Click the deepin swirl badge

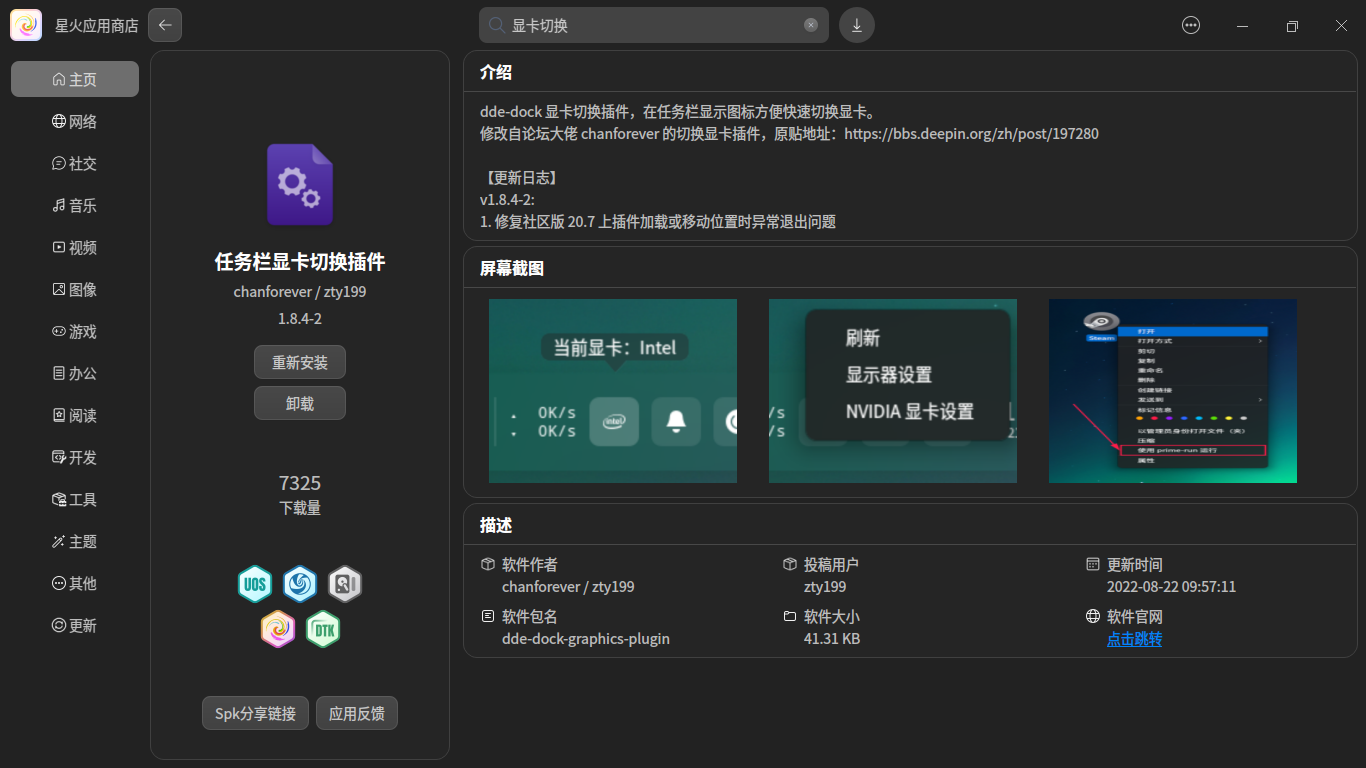coord(300,583)
